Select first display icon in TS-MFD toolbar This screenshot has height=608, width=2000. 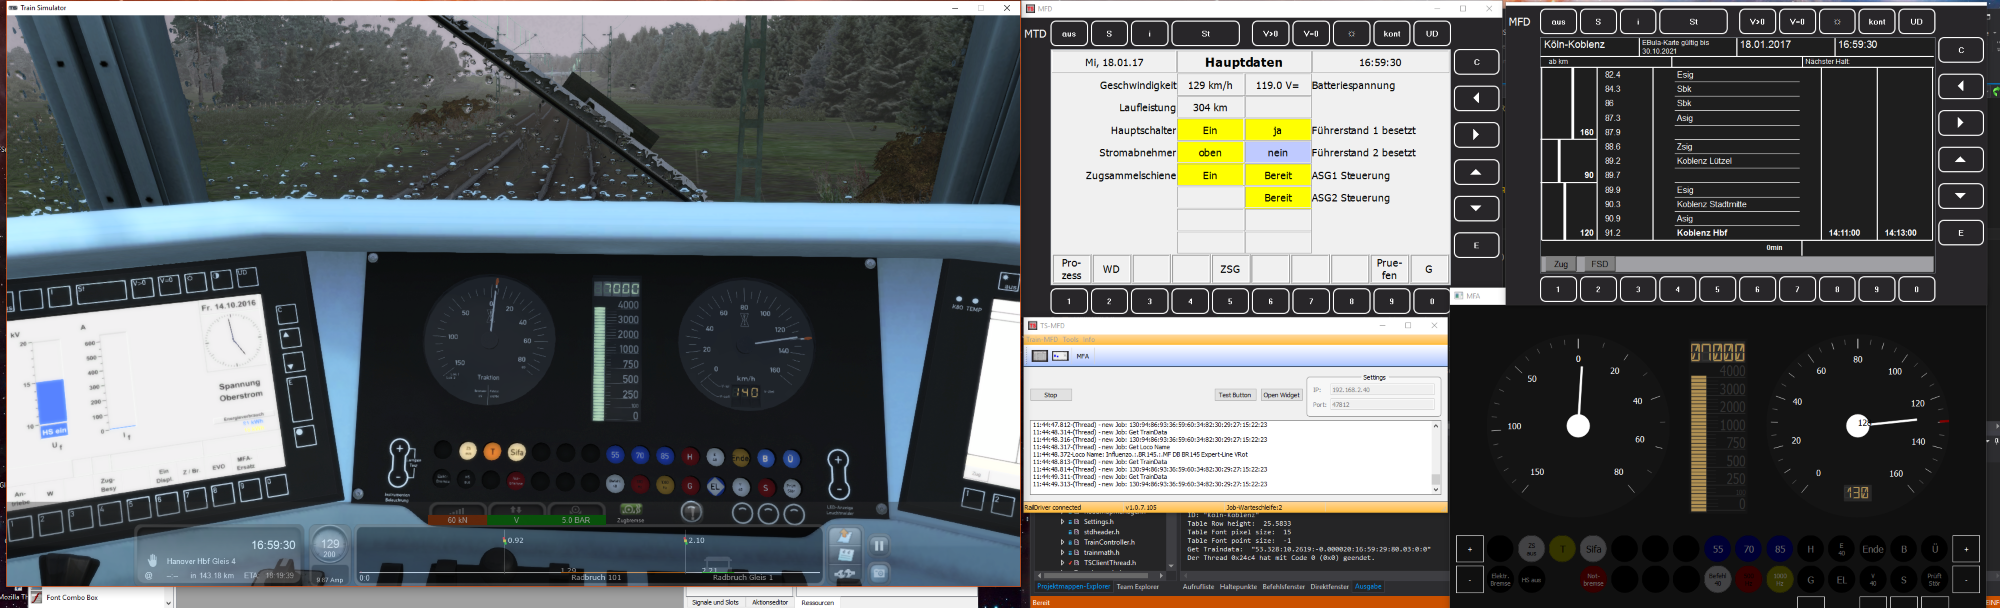[1040, 356]
